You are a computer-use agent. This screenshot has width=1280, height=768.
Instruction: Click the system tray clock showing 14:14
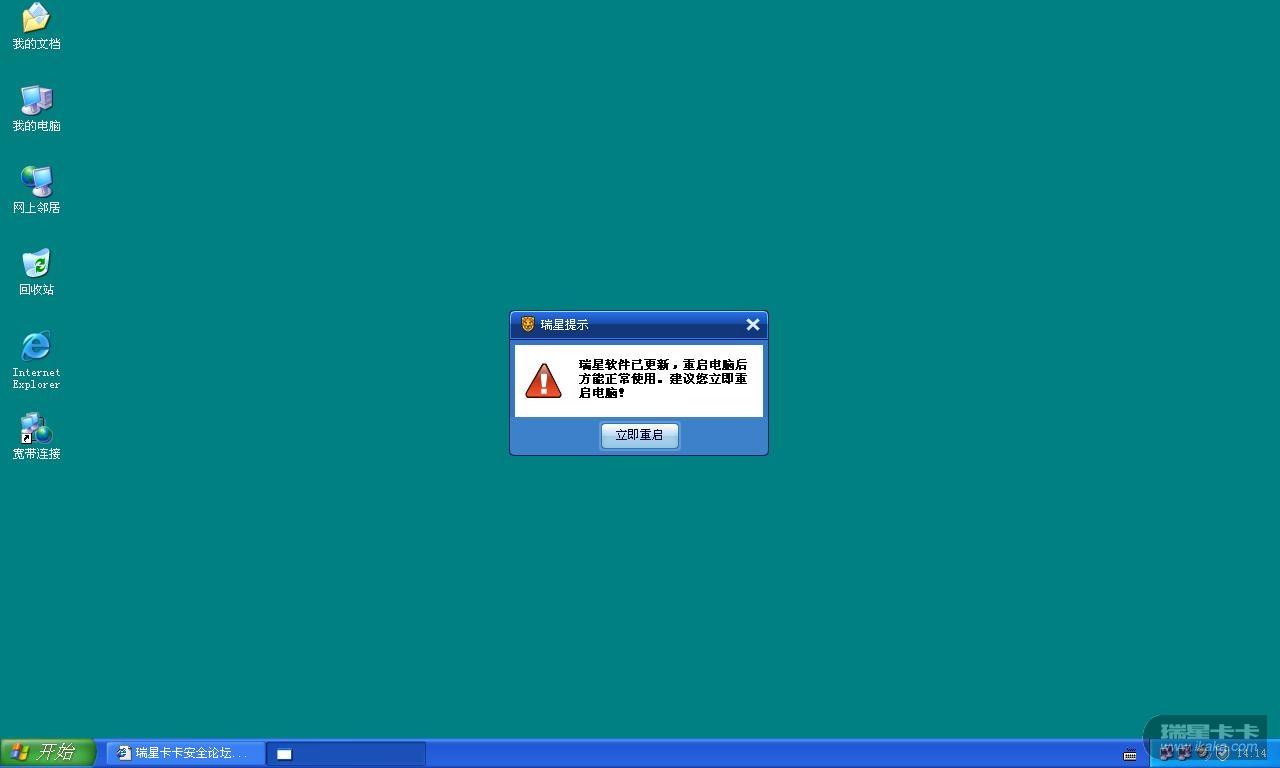pyautogui.click(x=1251, y=754)
